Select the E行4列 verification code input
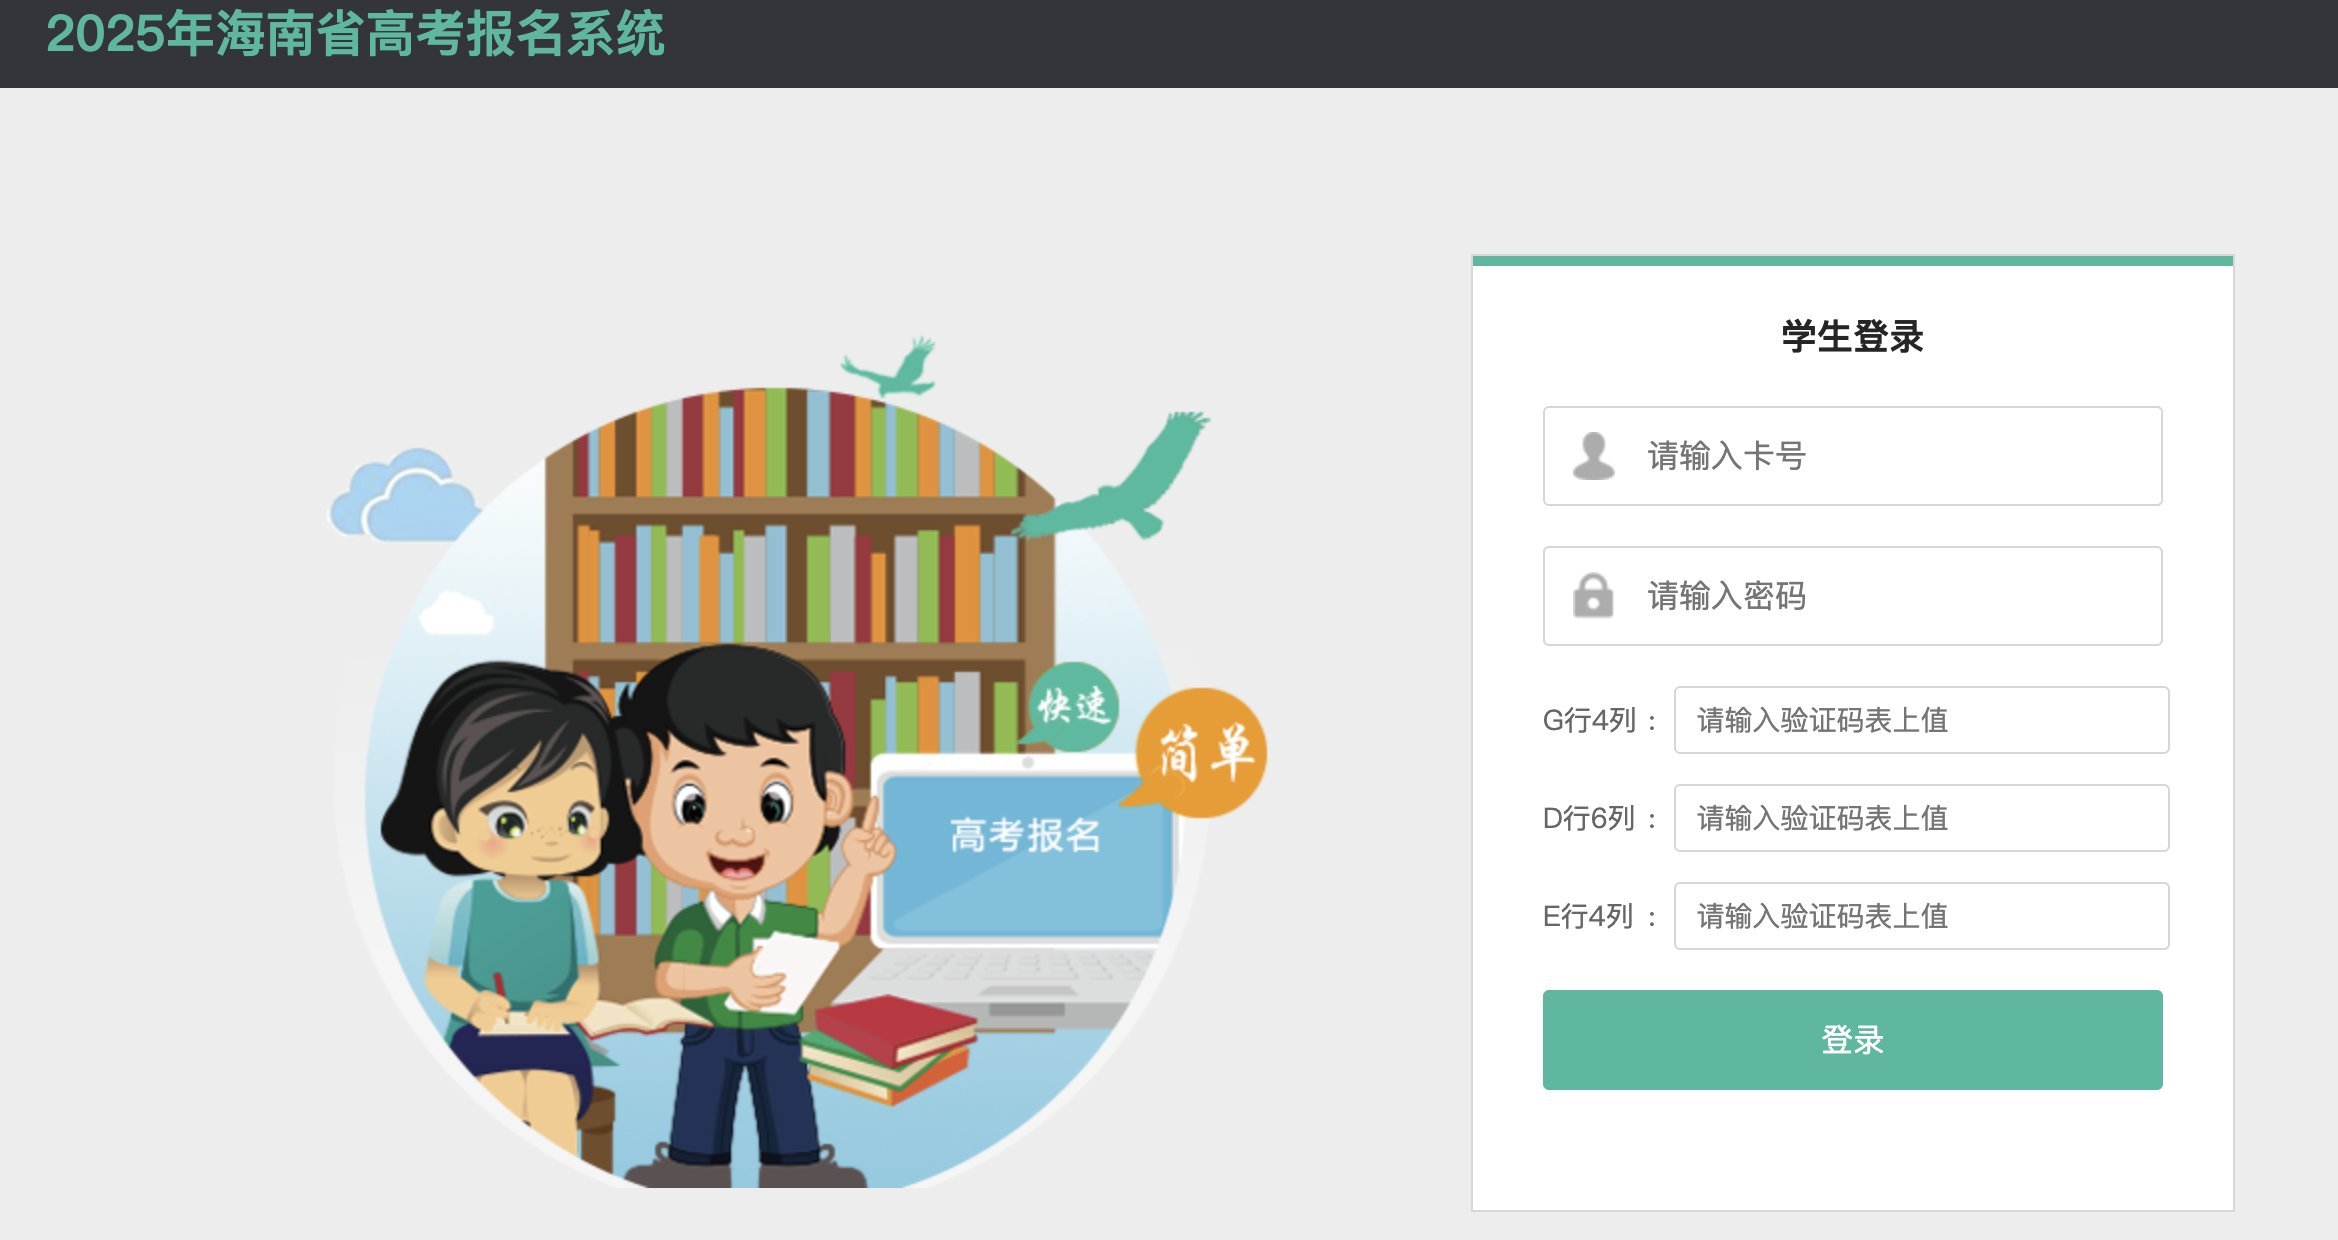This screenshot has width=2338, height=1240. (1921, 916)
